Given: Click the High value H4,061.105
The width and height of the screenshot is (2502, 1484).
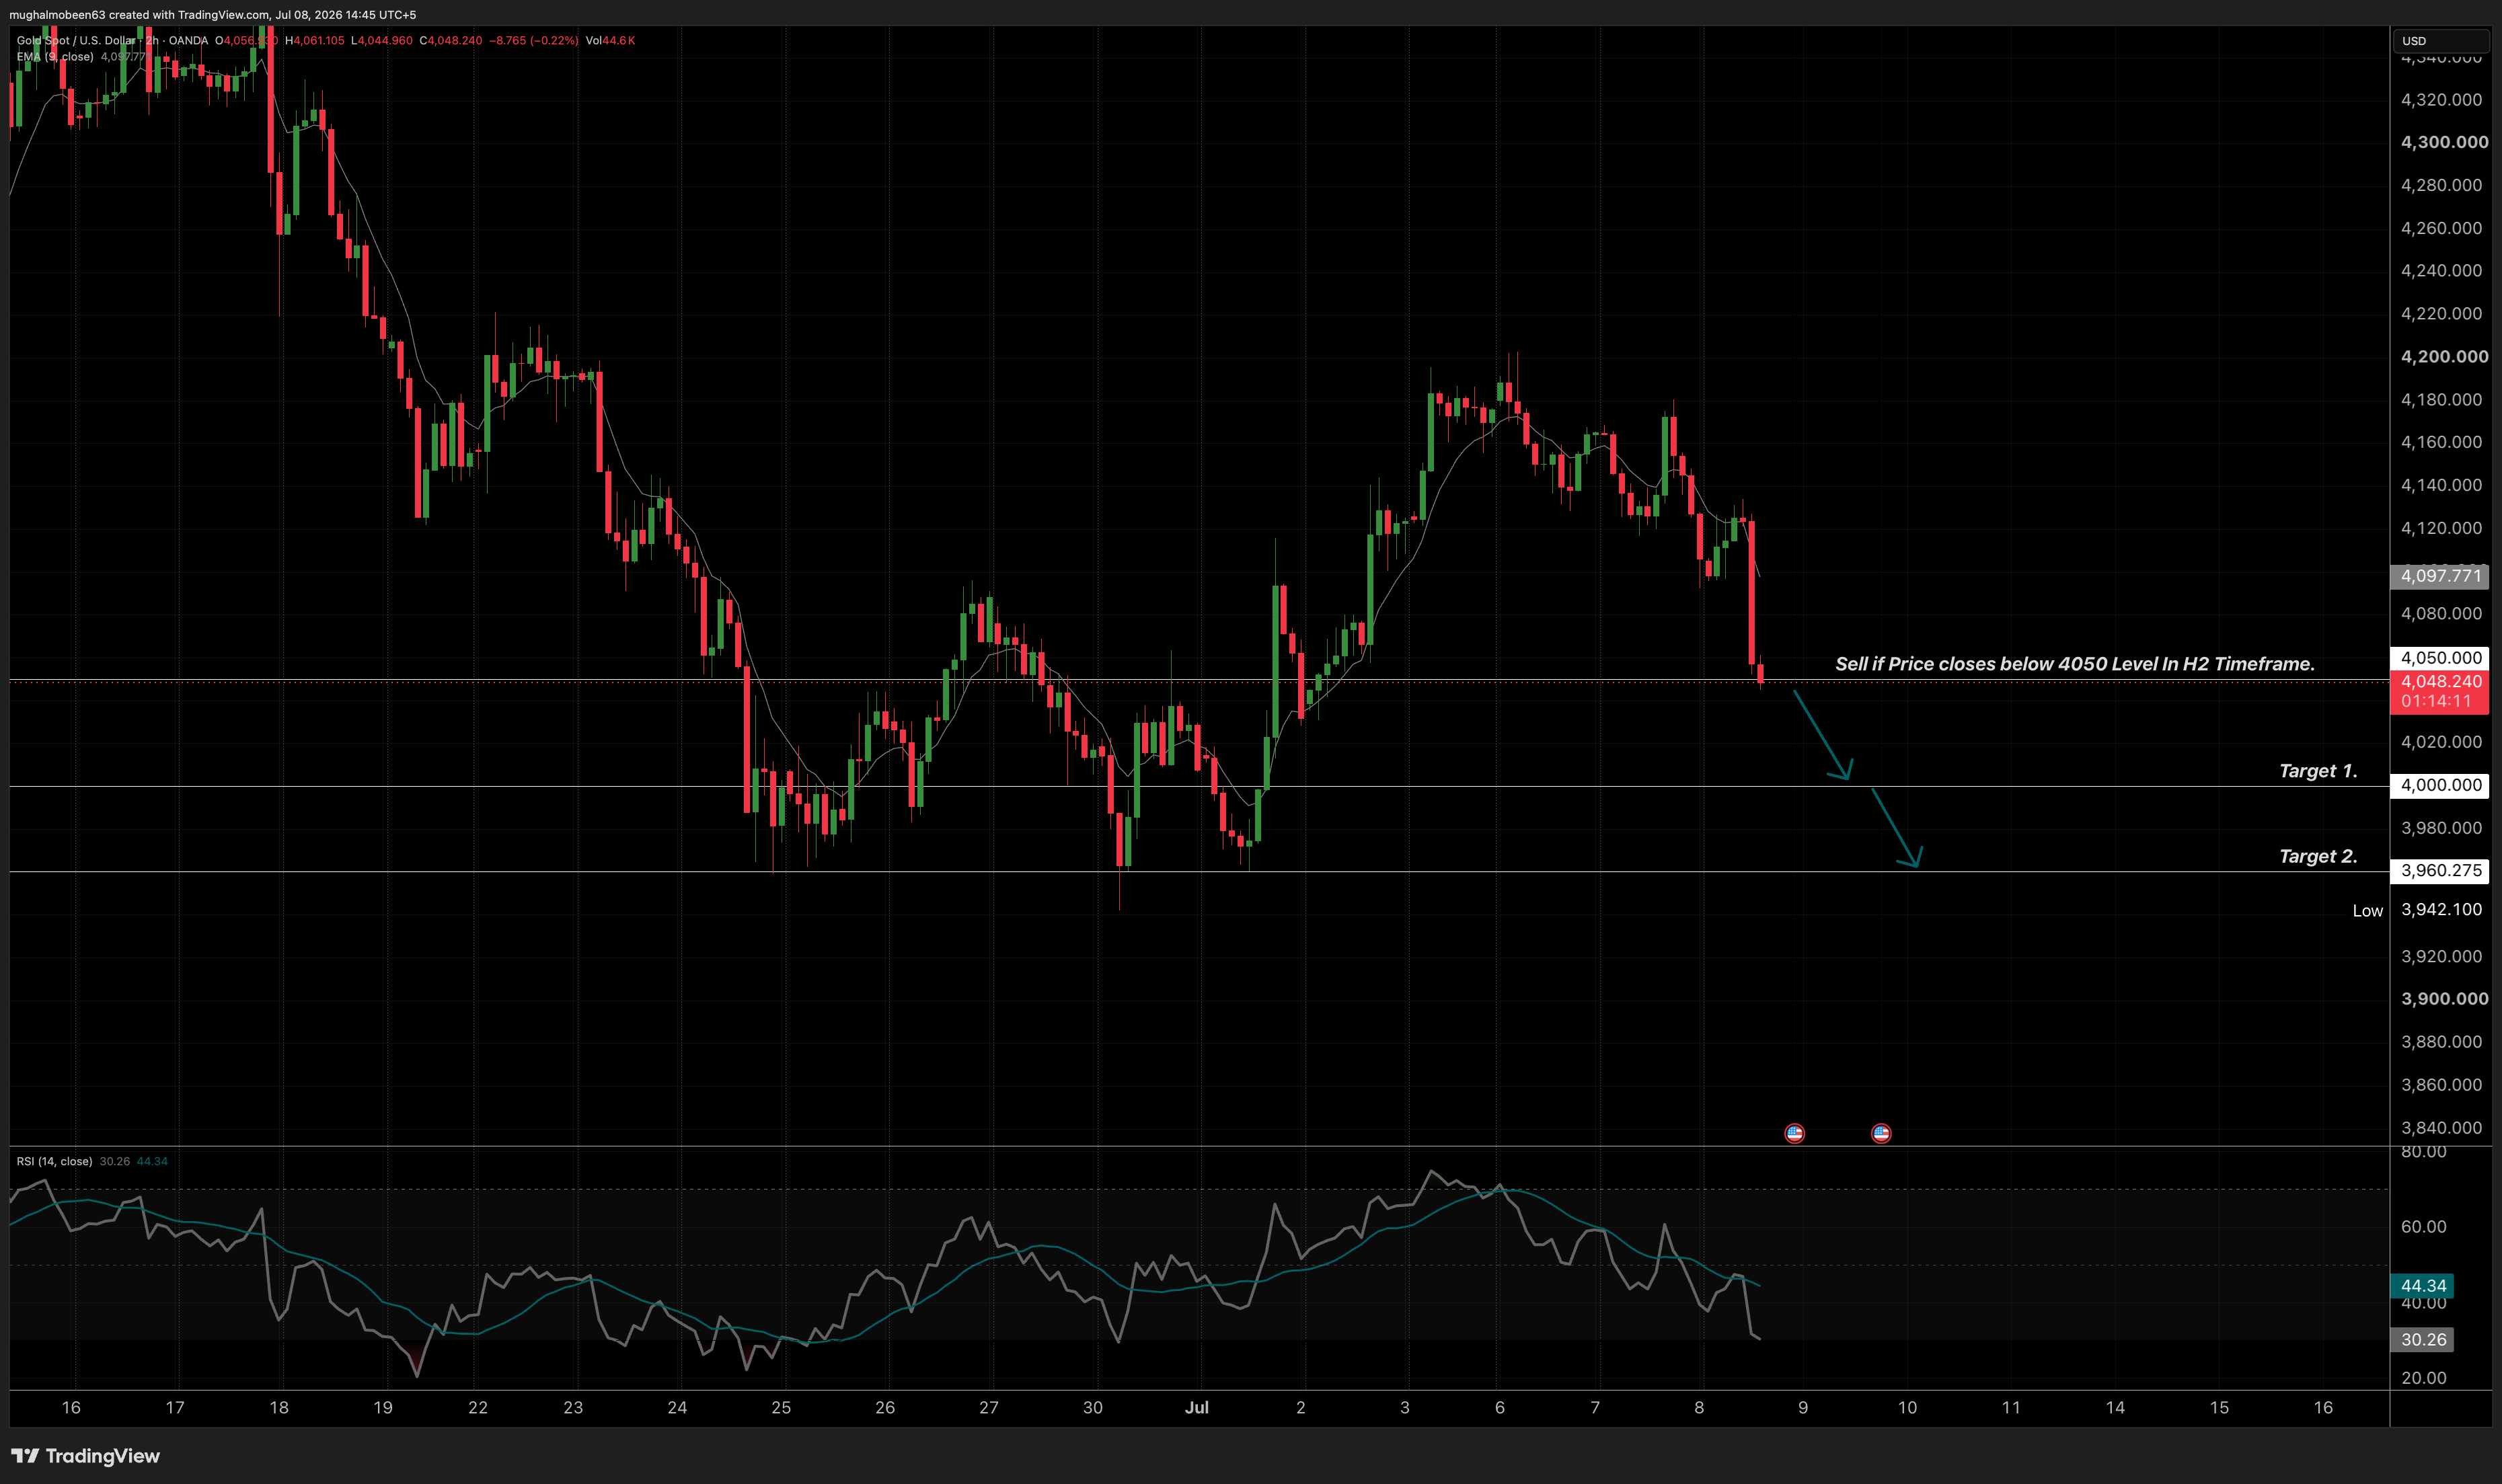Looking at the screenshot, I should tap(314, 40).
